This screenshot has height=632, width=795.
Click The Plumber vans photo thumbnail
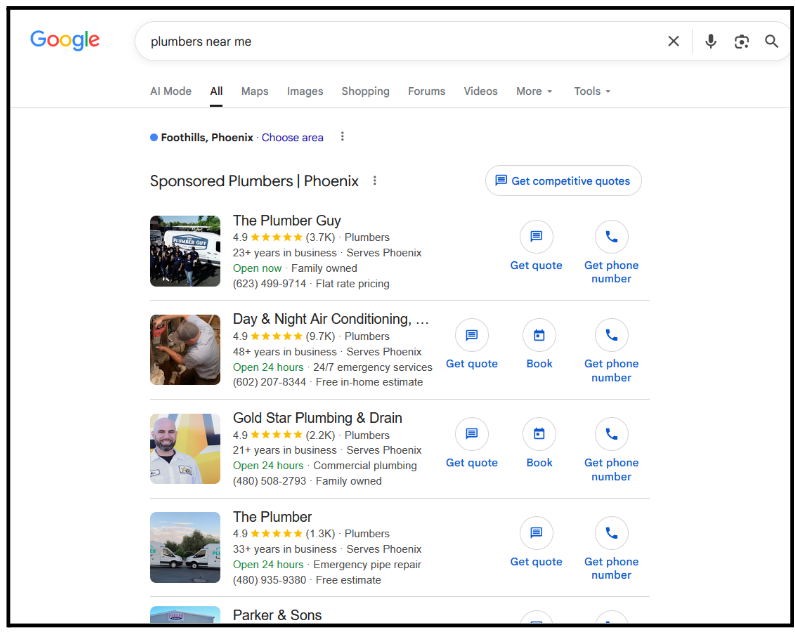click(x=185, y=547)
